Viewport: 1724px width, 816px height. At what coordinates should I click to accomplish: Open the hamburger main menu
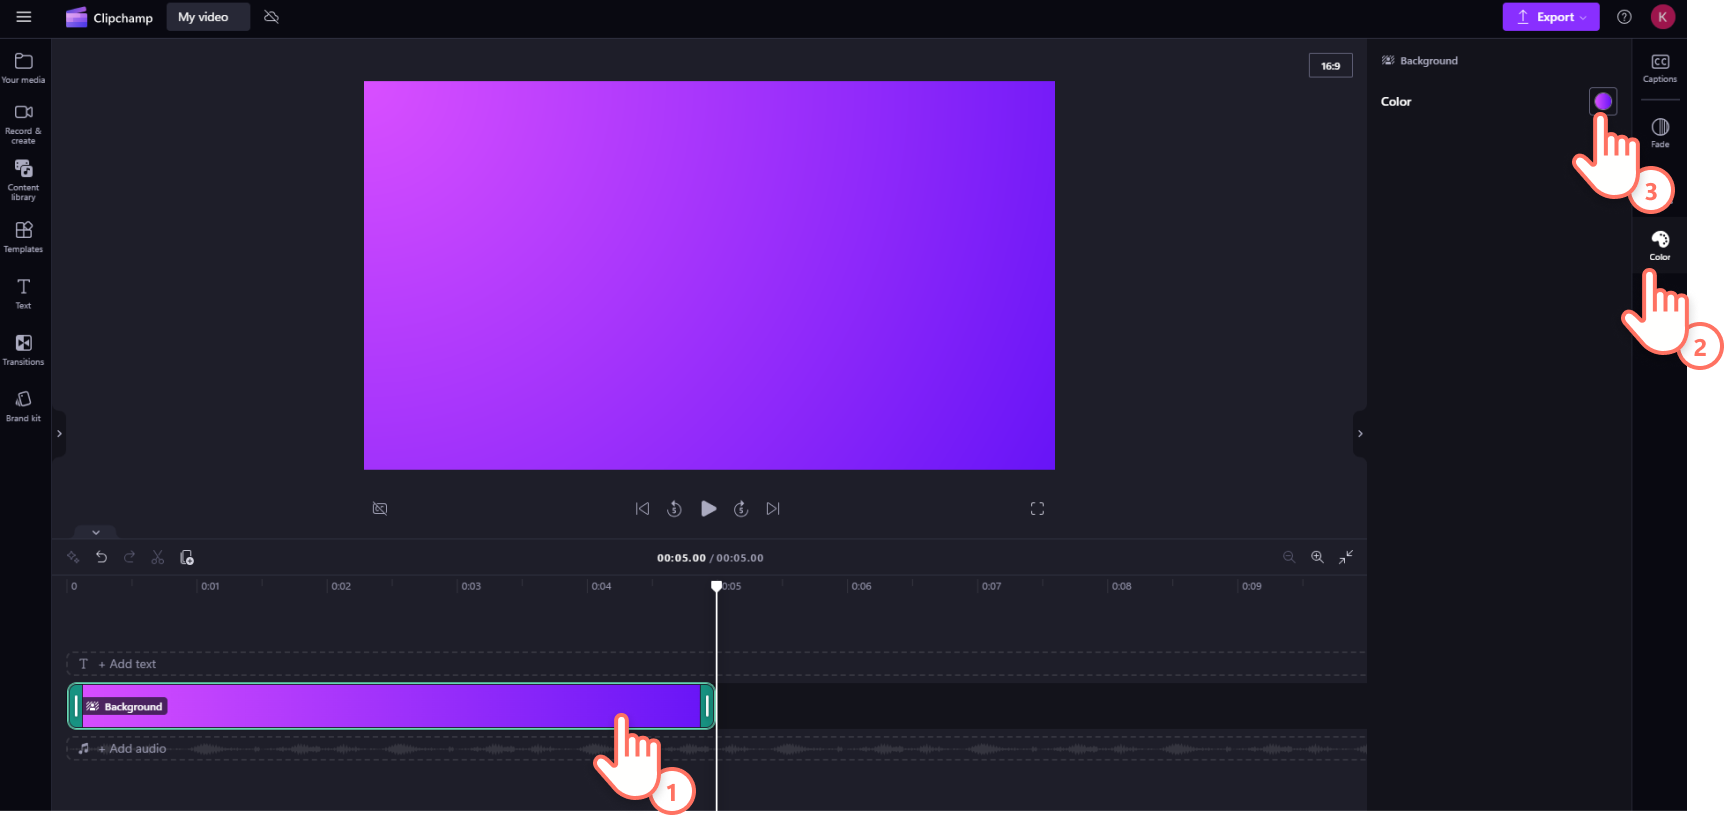24,17
